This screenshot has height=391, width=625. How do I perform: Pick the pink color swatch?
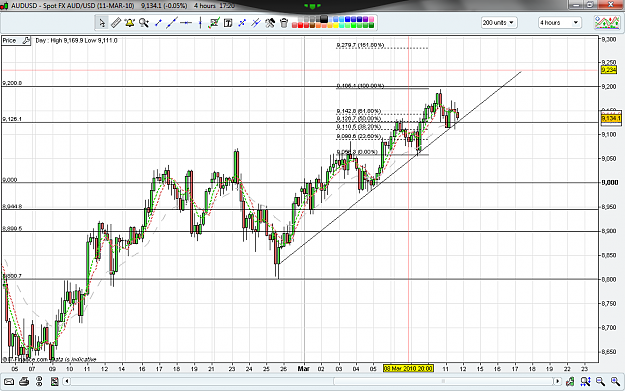[x=371, y=19]
